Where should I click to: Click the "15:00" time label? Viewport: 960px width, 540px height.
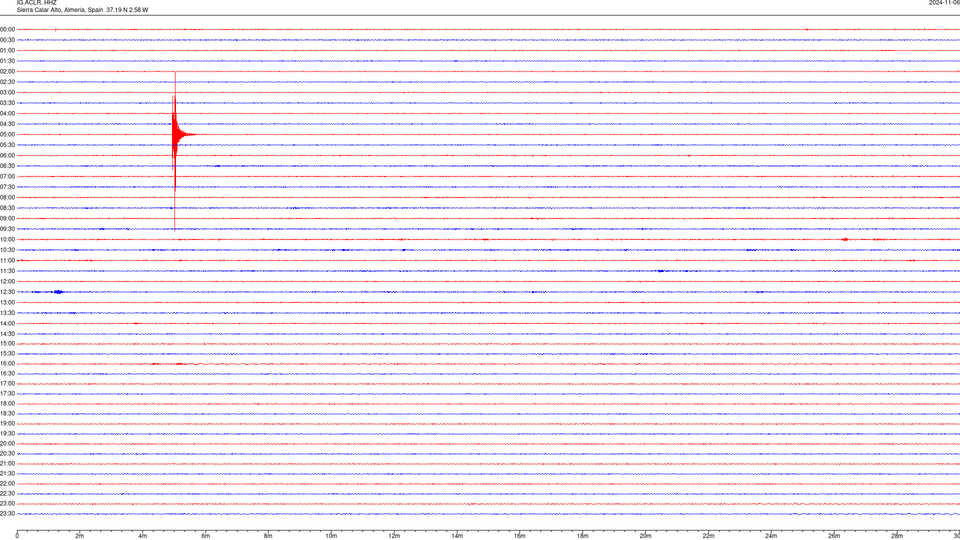(x=8, y=343)
